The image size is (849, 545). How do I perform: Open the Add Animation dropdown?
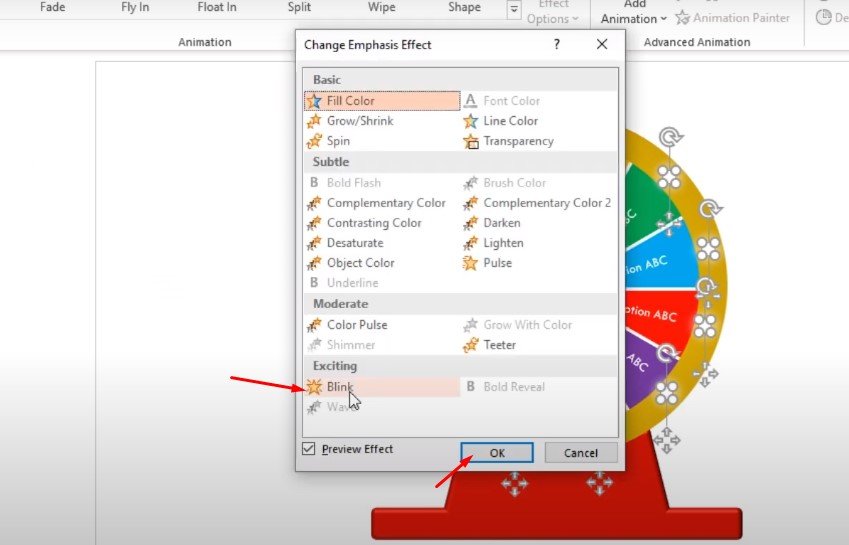click(634, 12)
